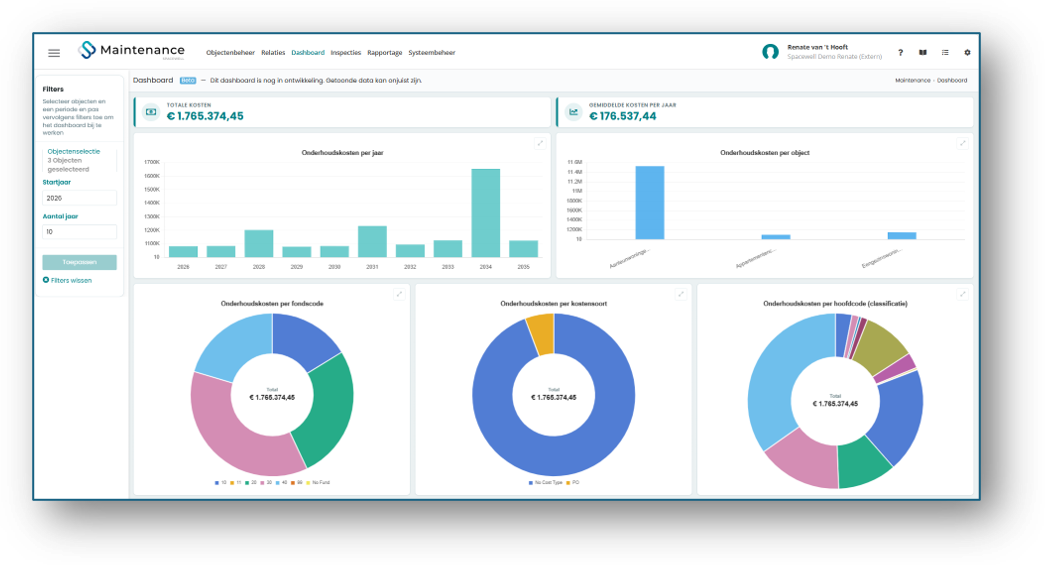Open the Rapportage menu
Viewport: 1045px width, 565px height.
pyautogui.click(x=385, y=53)
